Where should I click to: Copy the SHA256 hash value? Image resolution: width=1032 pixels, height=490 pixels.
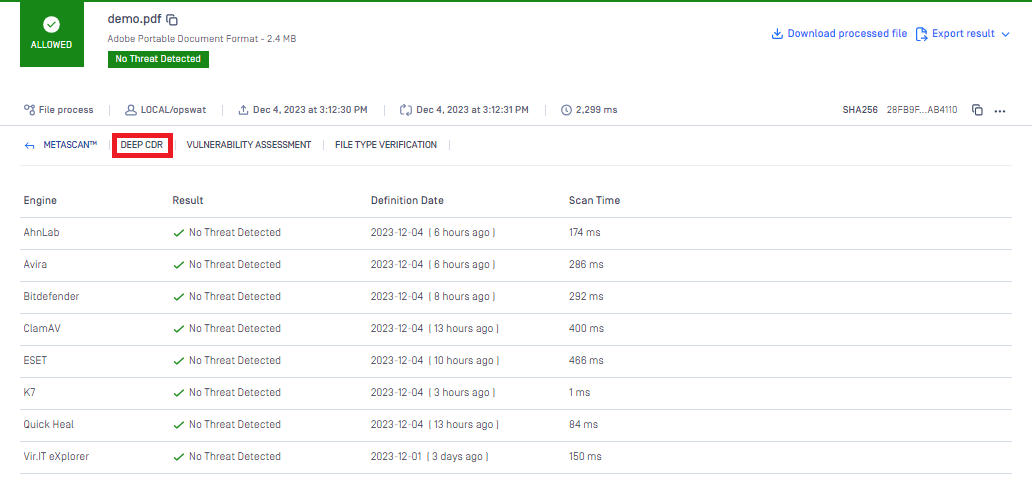tap(978, 110)
